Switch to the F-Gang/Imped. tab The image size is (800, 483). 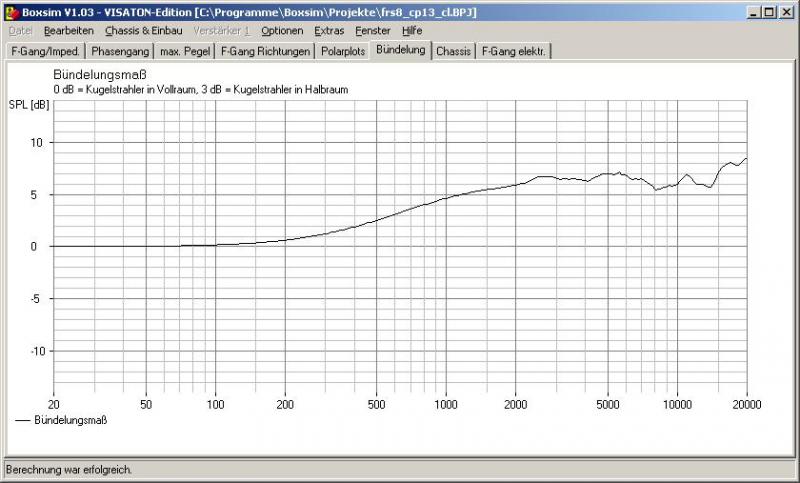pos(44,51)
